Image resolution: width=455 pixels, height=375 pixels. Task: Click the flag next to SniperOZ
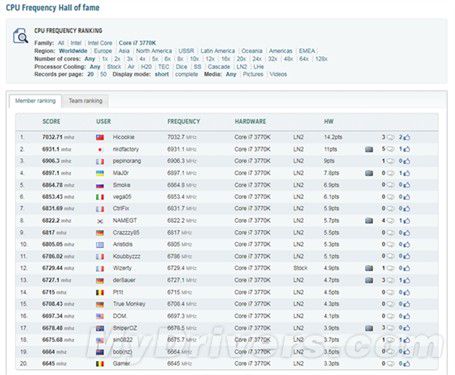pos(100,328)
